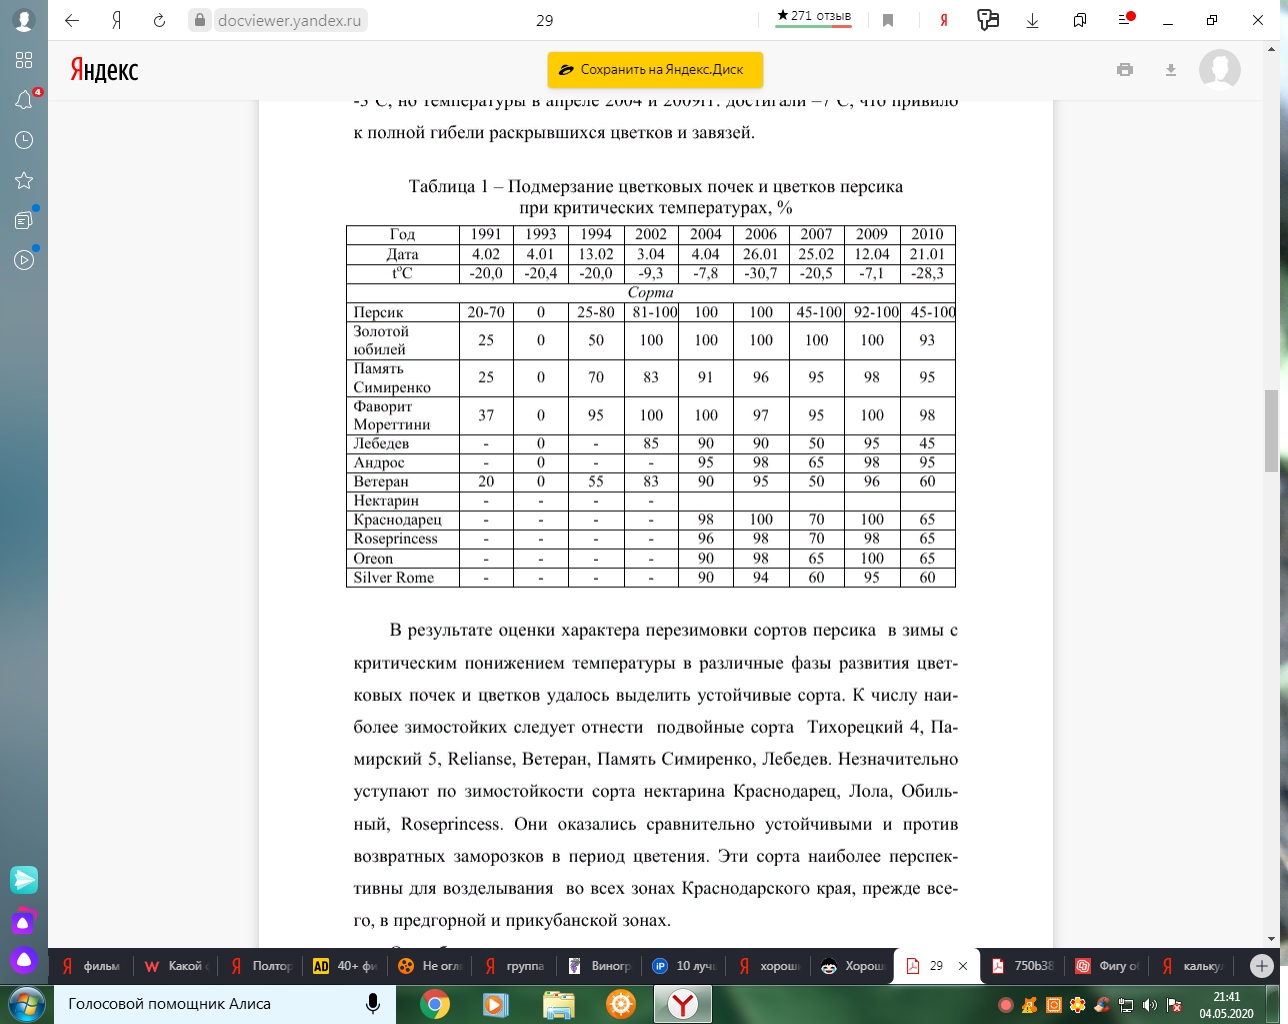
Task: Switch to the Хорош tab with face icon
Action: coord(854,966)
